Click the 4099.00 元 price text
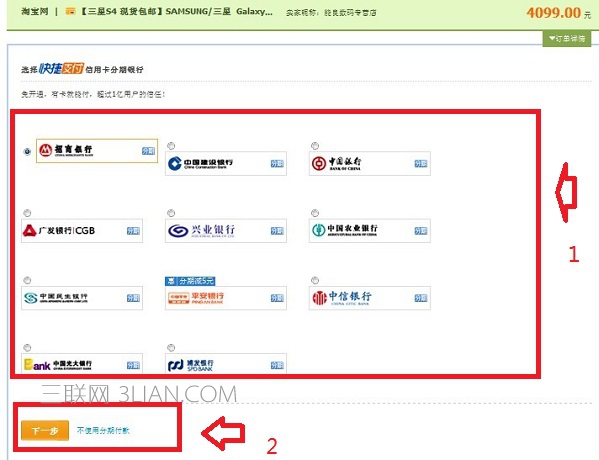The image size is (599, 460). (559, 13)
